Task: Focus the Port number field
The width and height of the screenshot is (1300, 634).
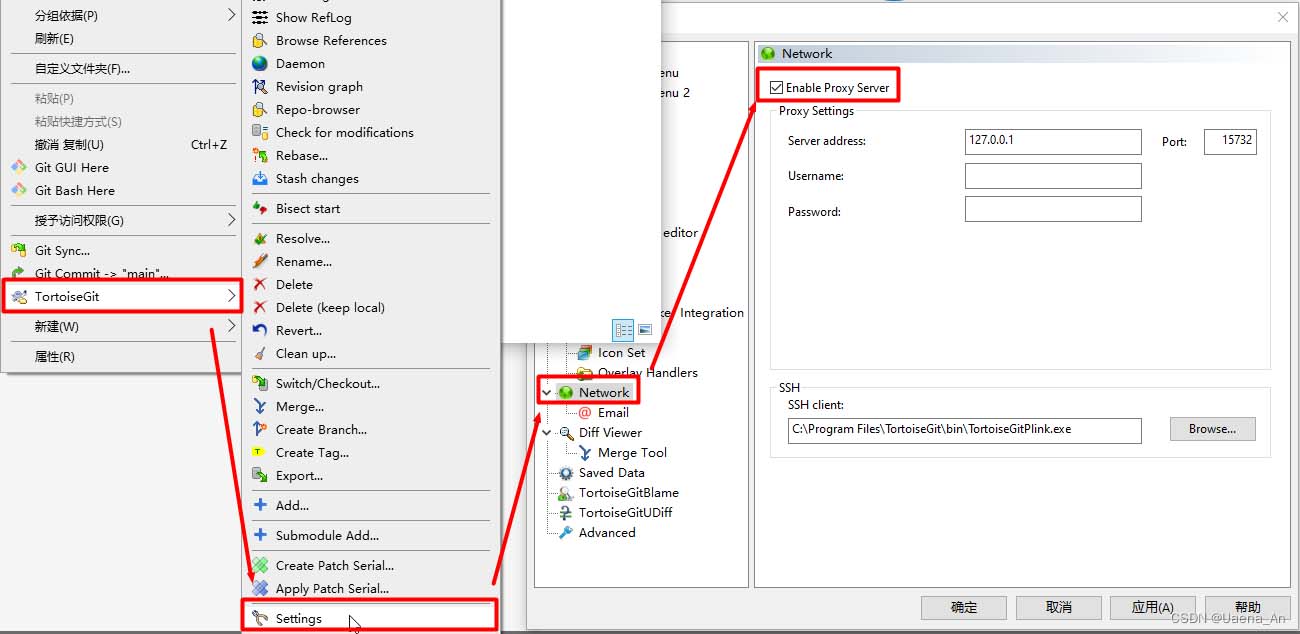Action: 1230,141
